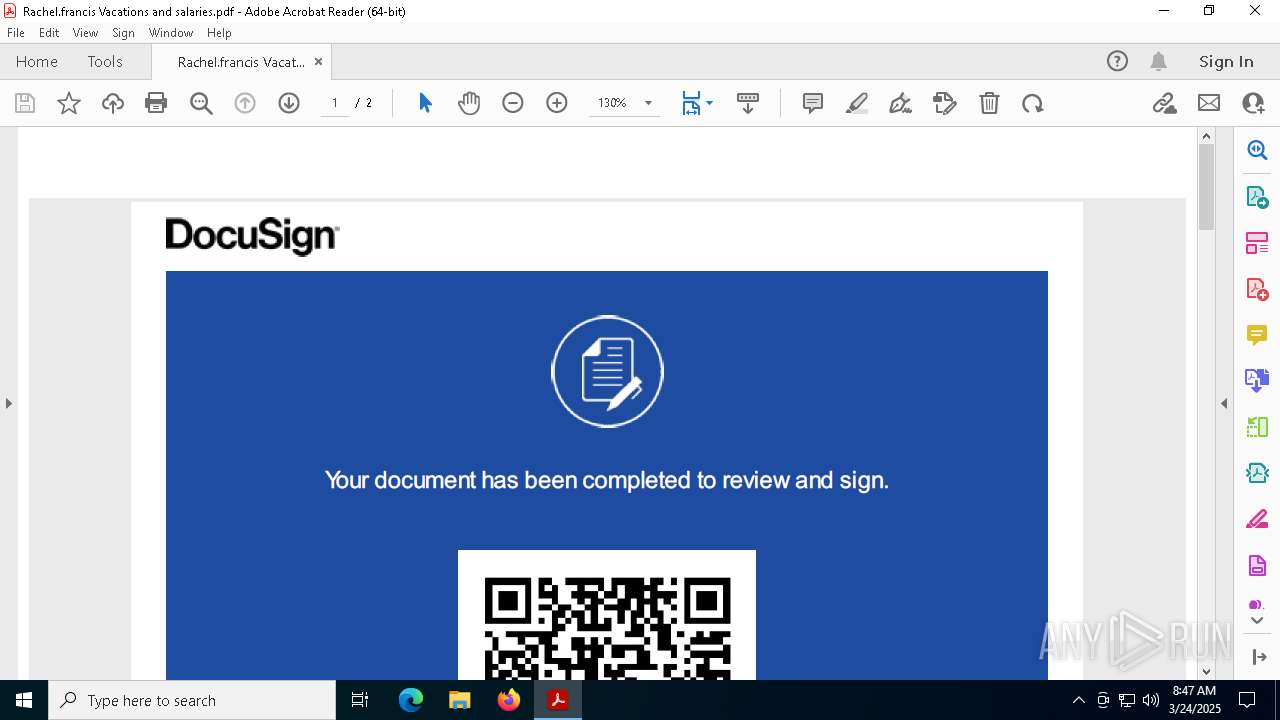Open Help question mark icon

[x=1117, y=61]
